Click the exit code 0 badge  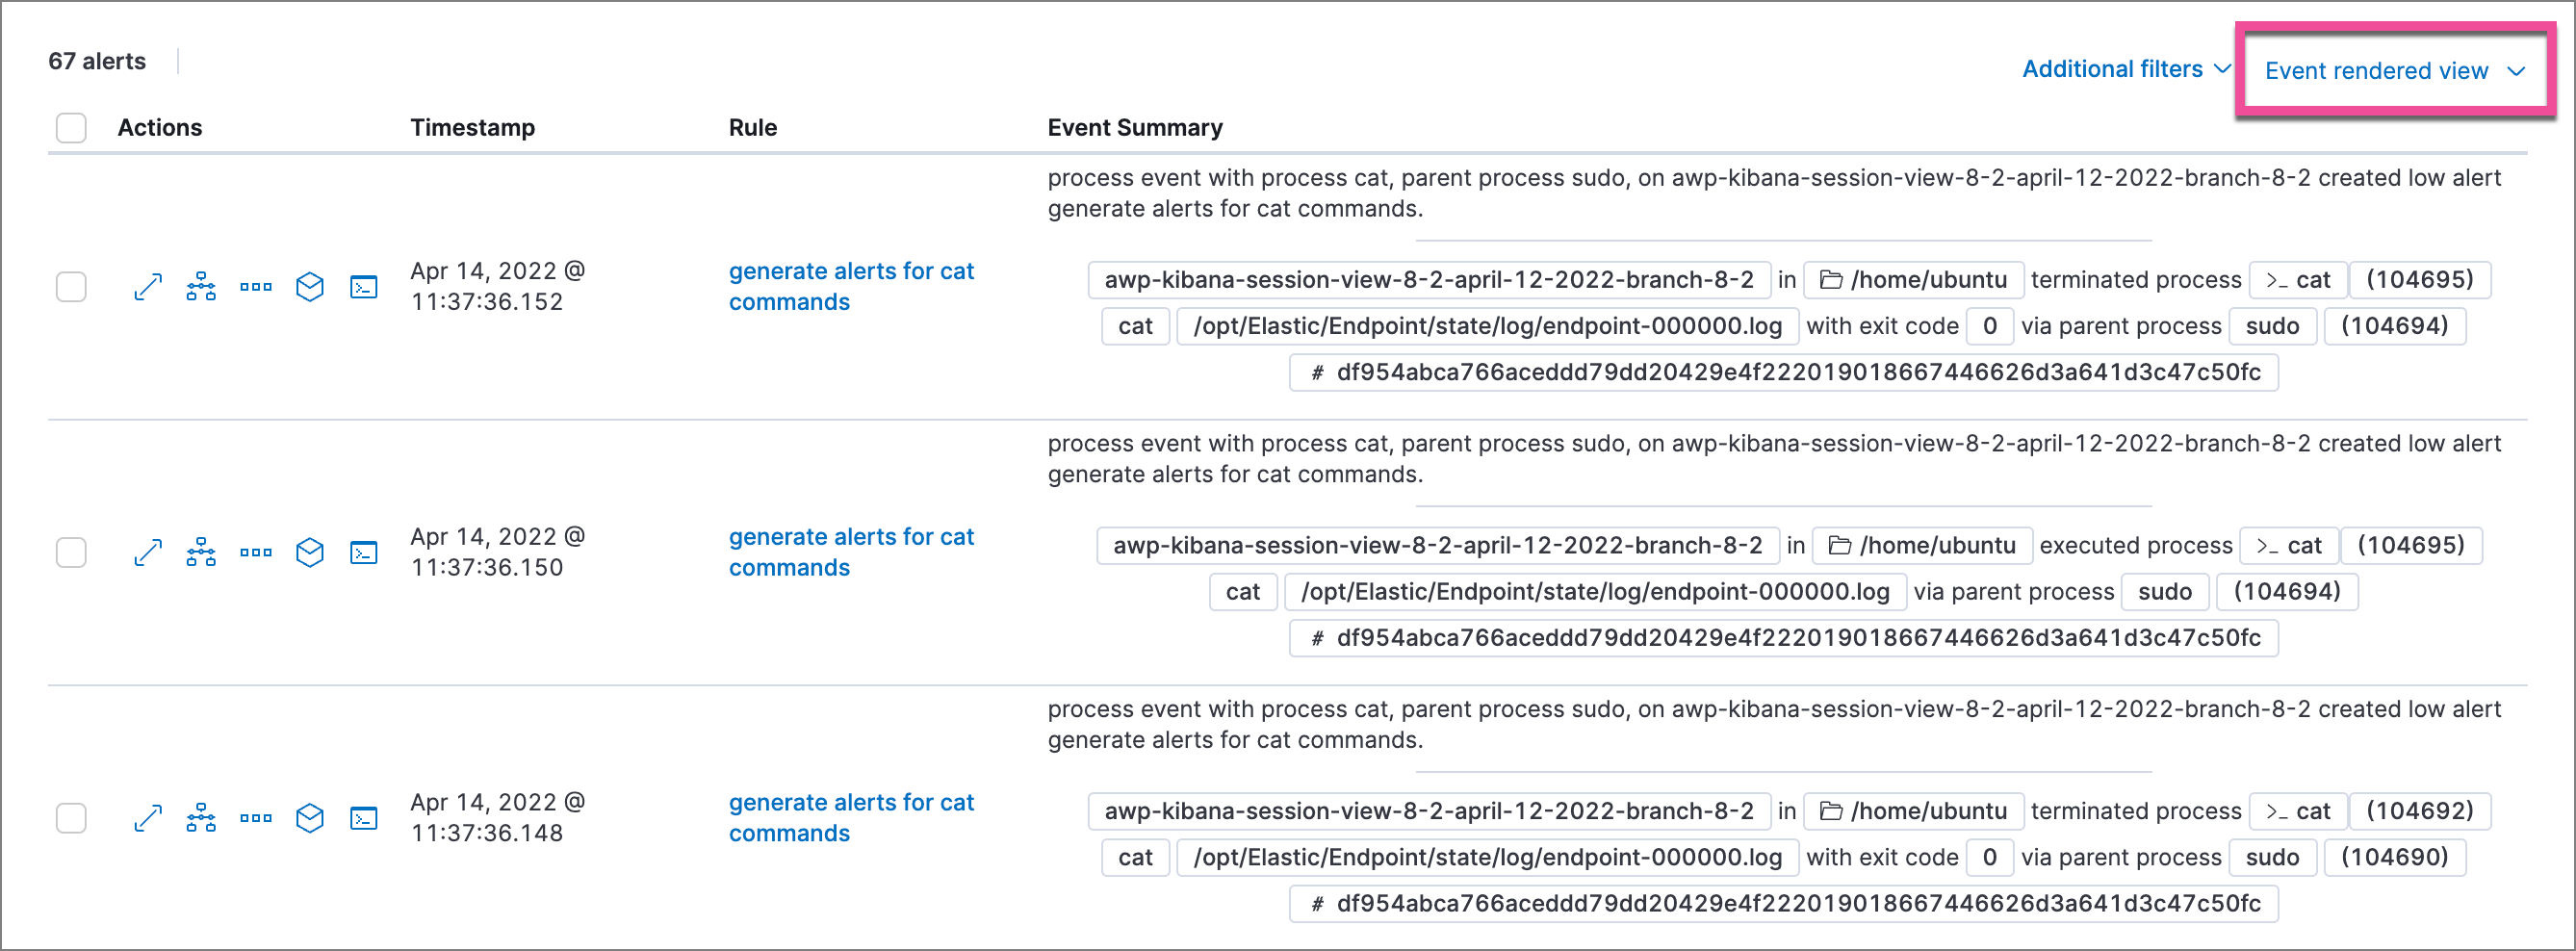(x=1989, y=325)
